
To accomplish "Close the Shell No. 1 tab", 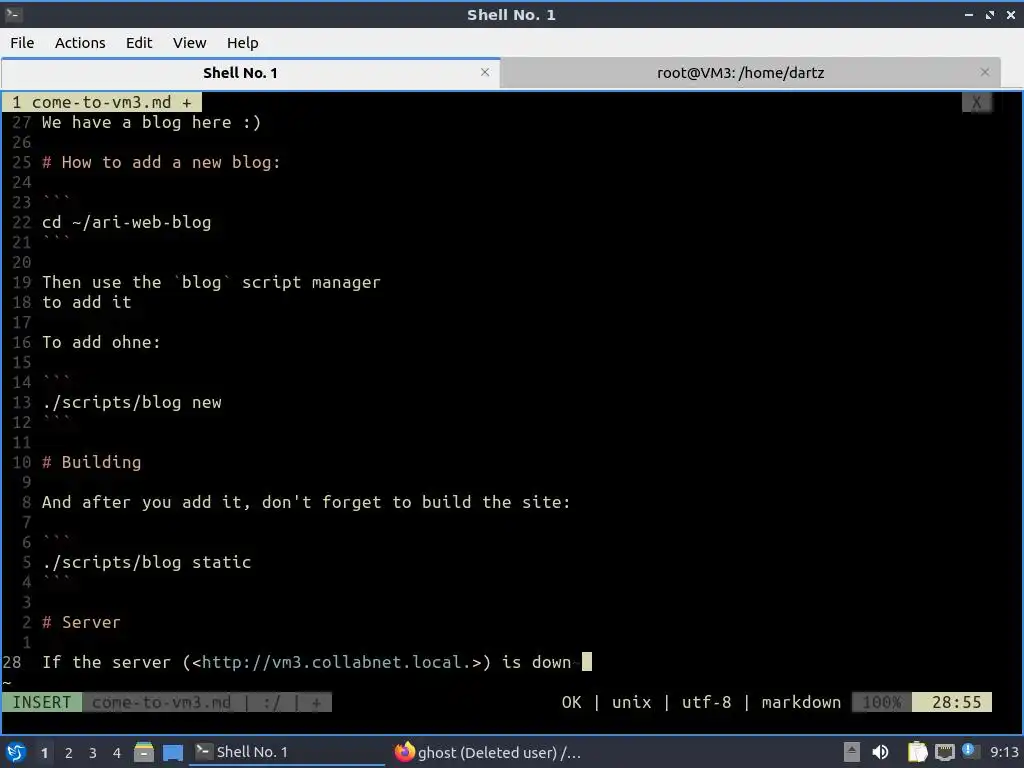I will pyautogui.click(x=485, y=72).
